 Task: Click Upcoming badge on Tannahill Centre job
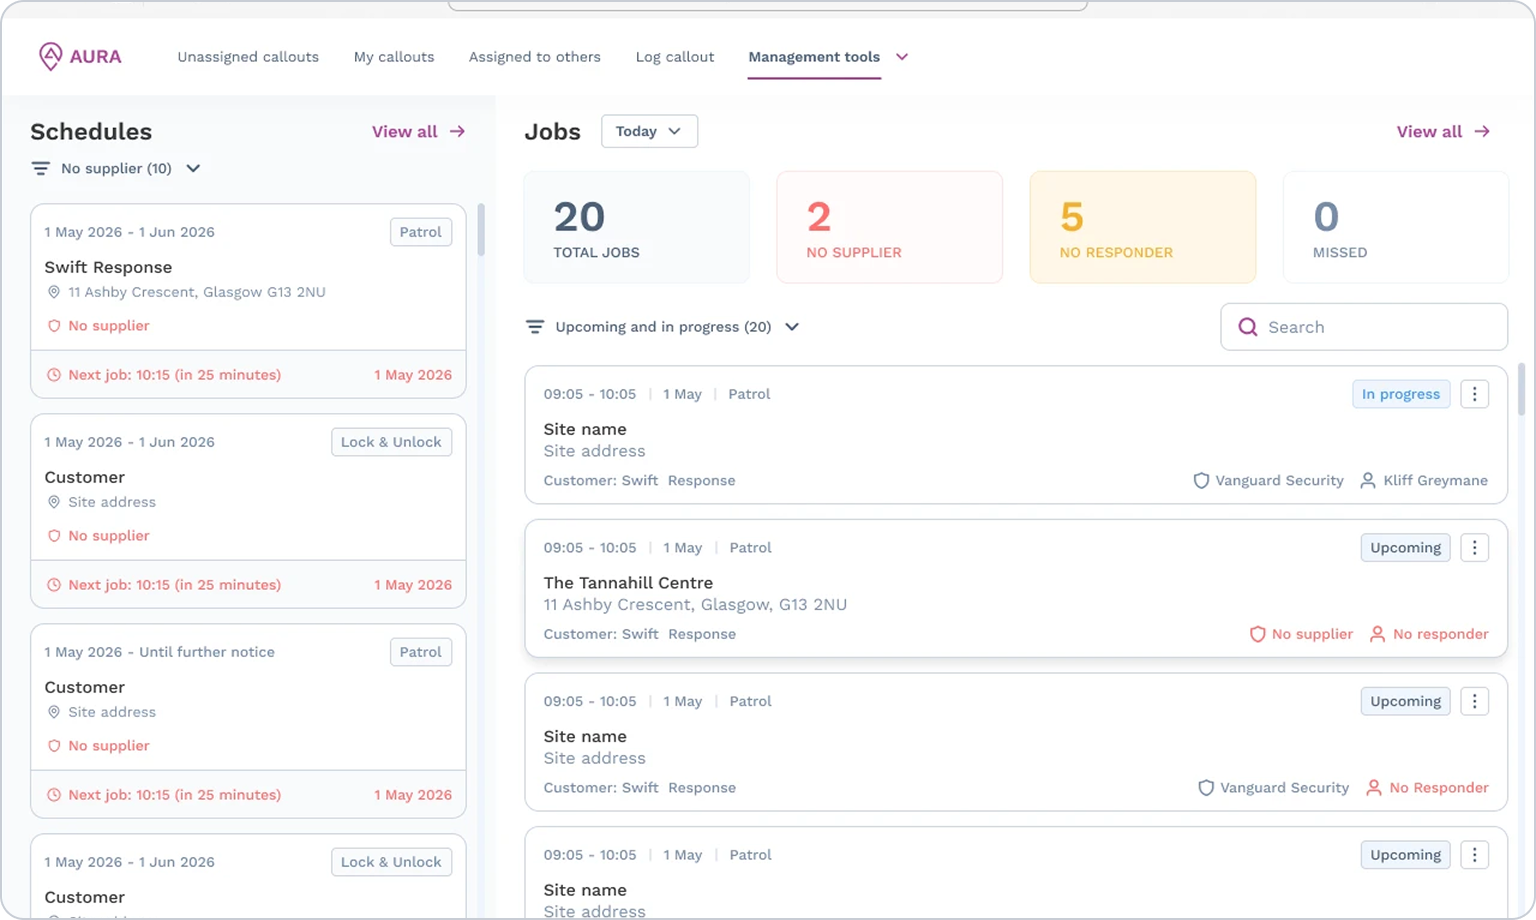click(x=1405, y=548)
